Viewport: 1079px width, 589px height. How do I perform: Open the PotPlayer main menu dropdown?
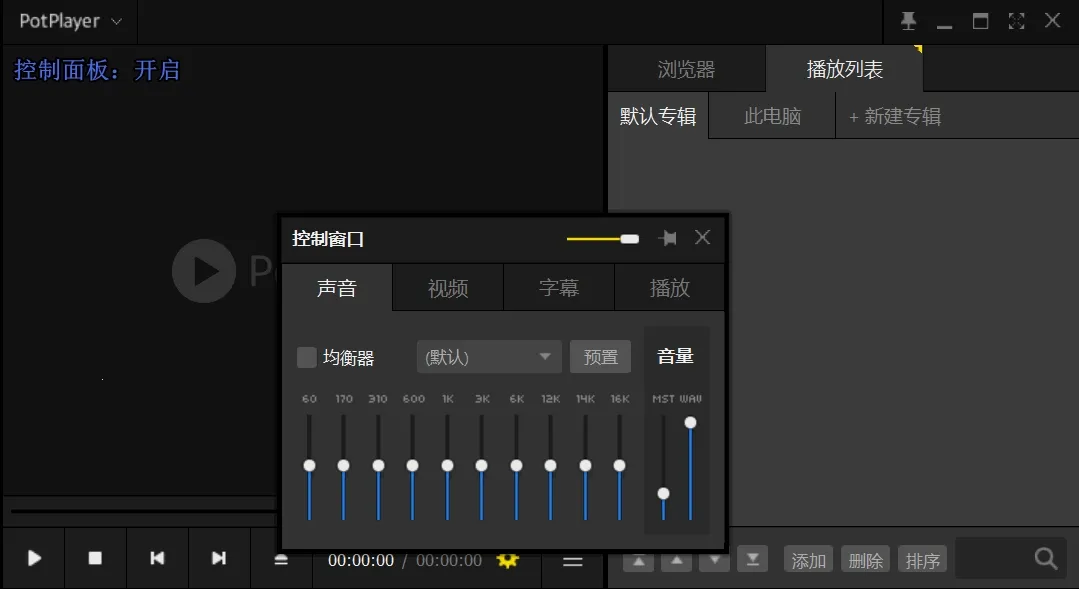point(70,21)
